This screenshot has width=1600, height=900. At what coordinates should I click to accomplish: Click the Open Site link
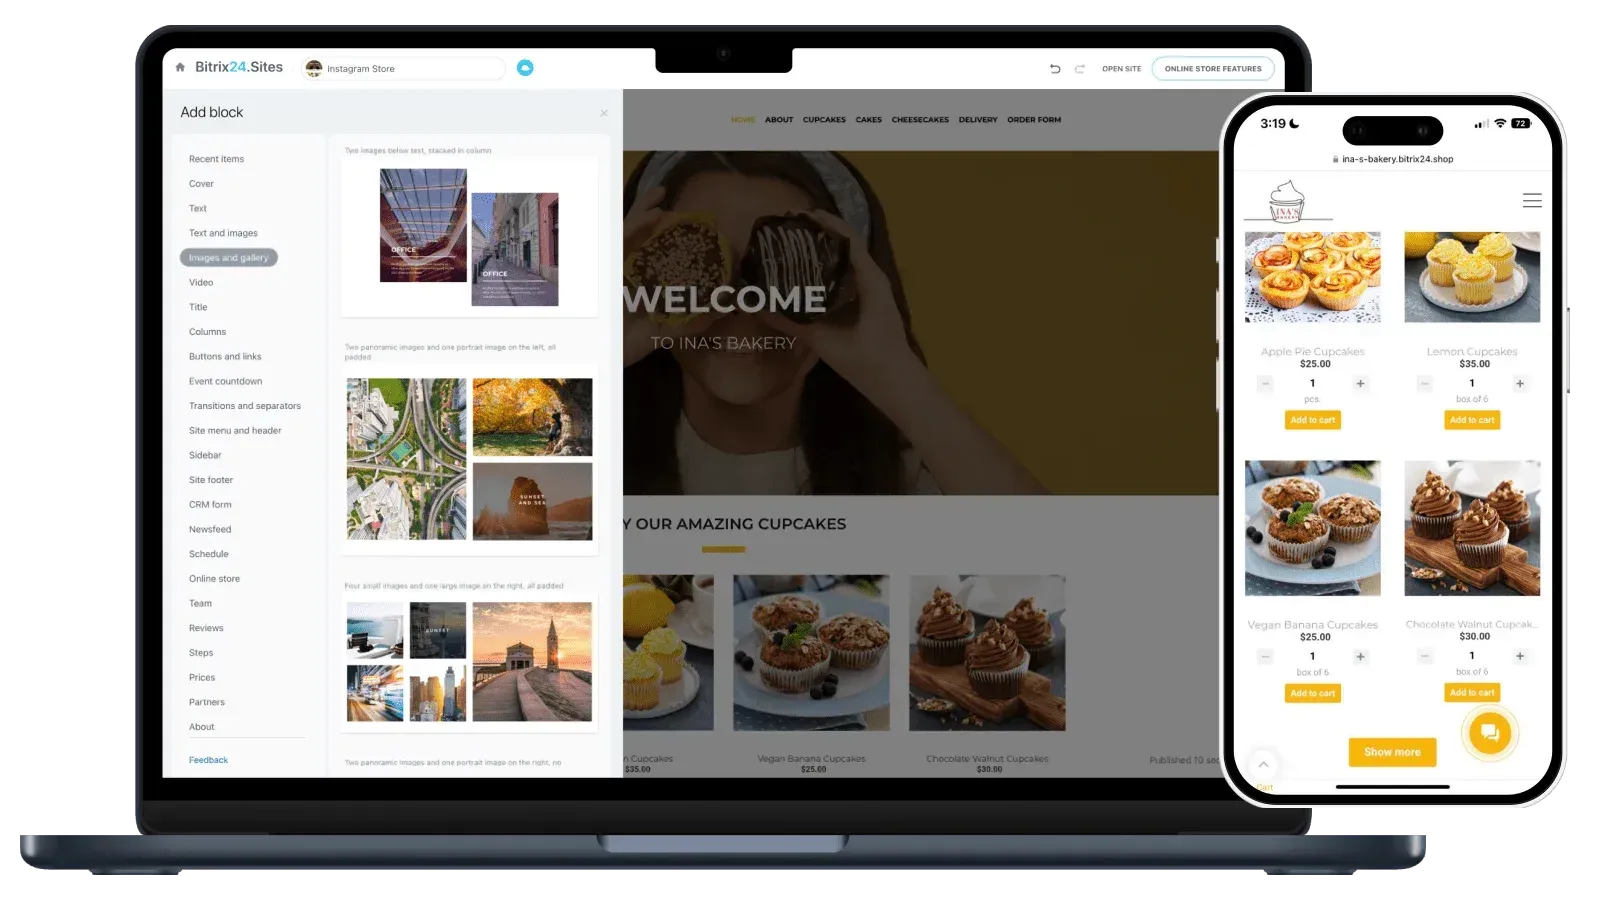pos(1121,69)
